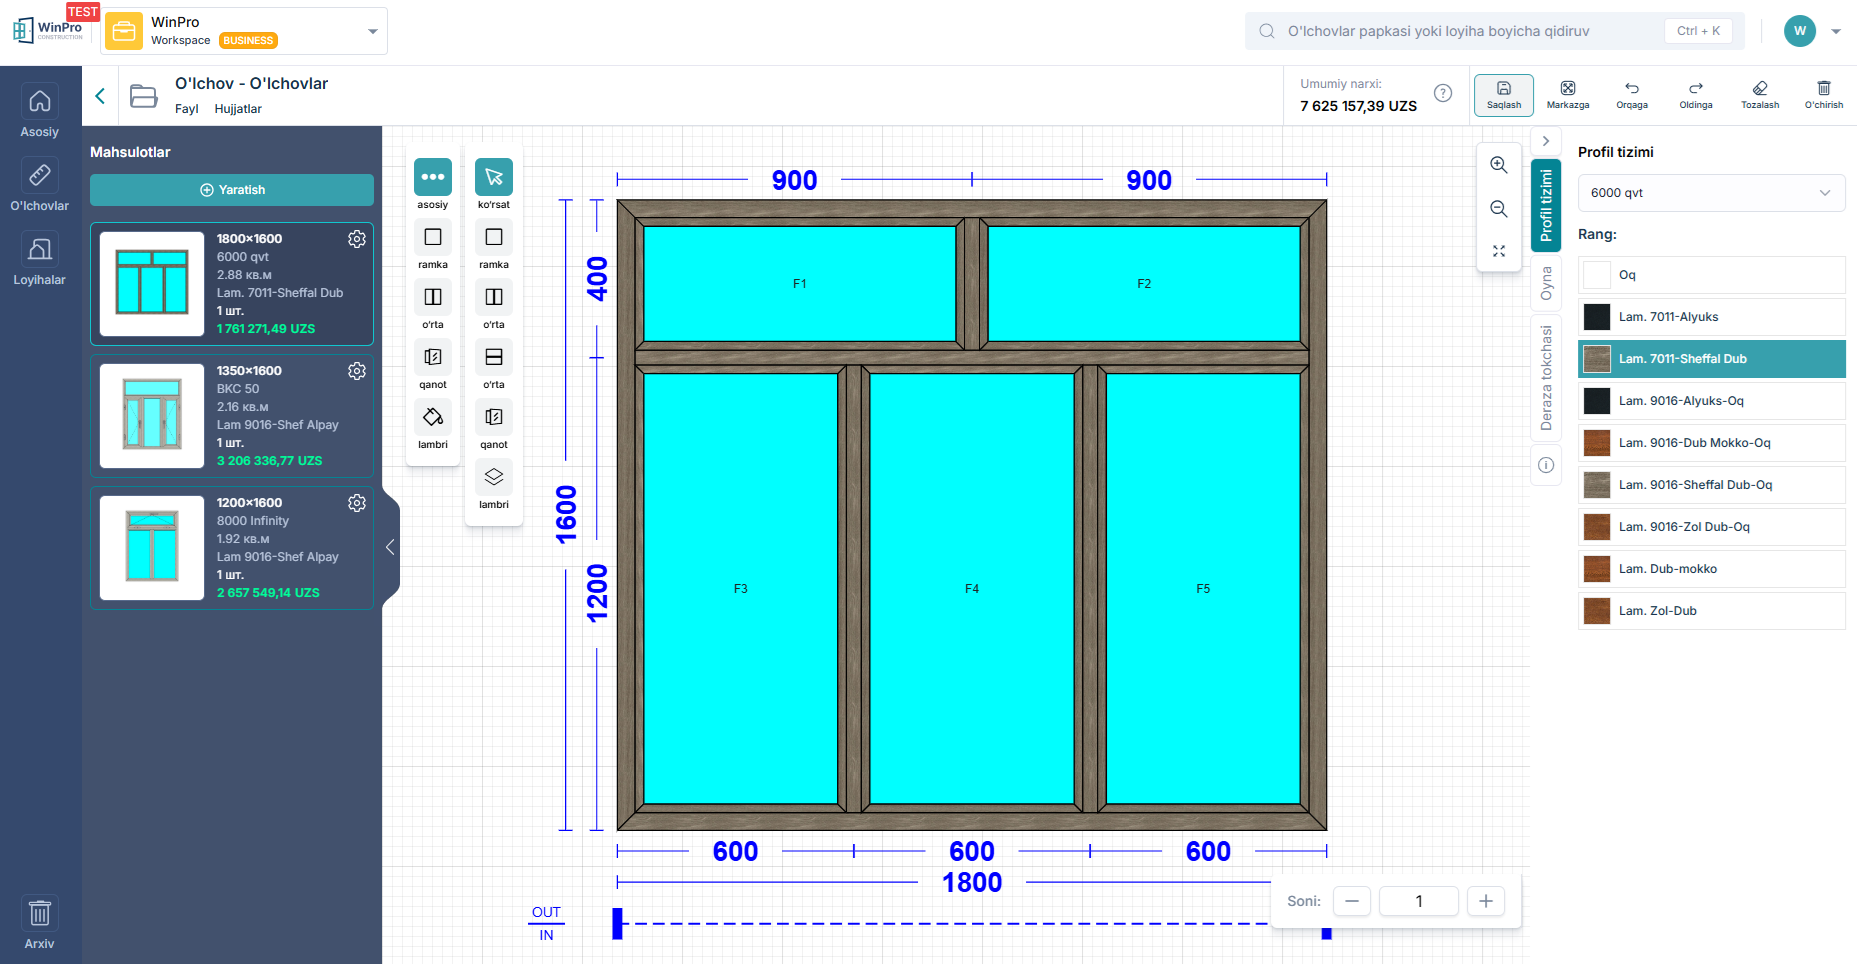Screen dimensions: 1857x964
Task: Select the lambri paint bucket tool
Action: tap(432, 417)
